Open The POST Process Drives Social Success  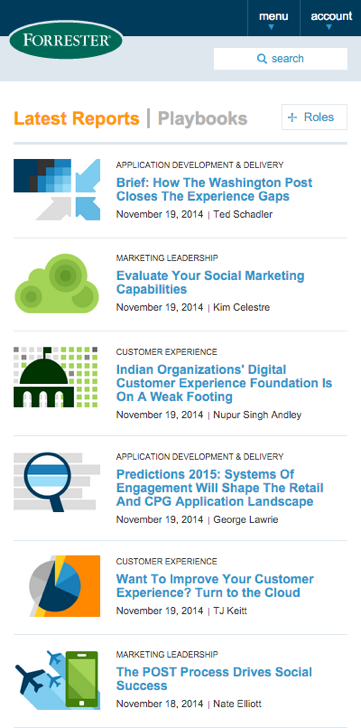(x=214, y=679)
